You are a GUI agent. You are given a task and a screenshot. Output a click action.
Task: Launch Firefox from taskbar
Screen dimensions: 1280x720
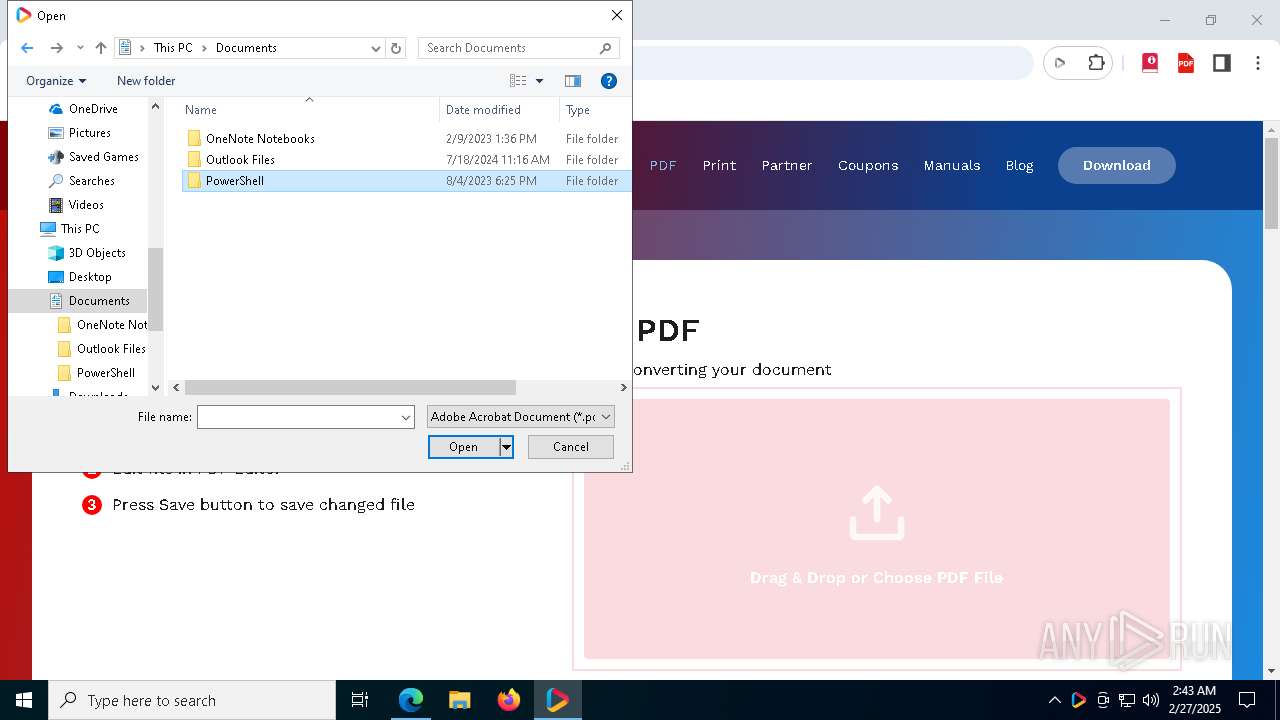coord(509,700)
